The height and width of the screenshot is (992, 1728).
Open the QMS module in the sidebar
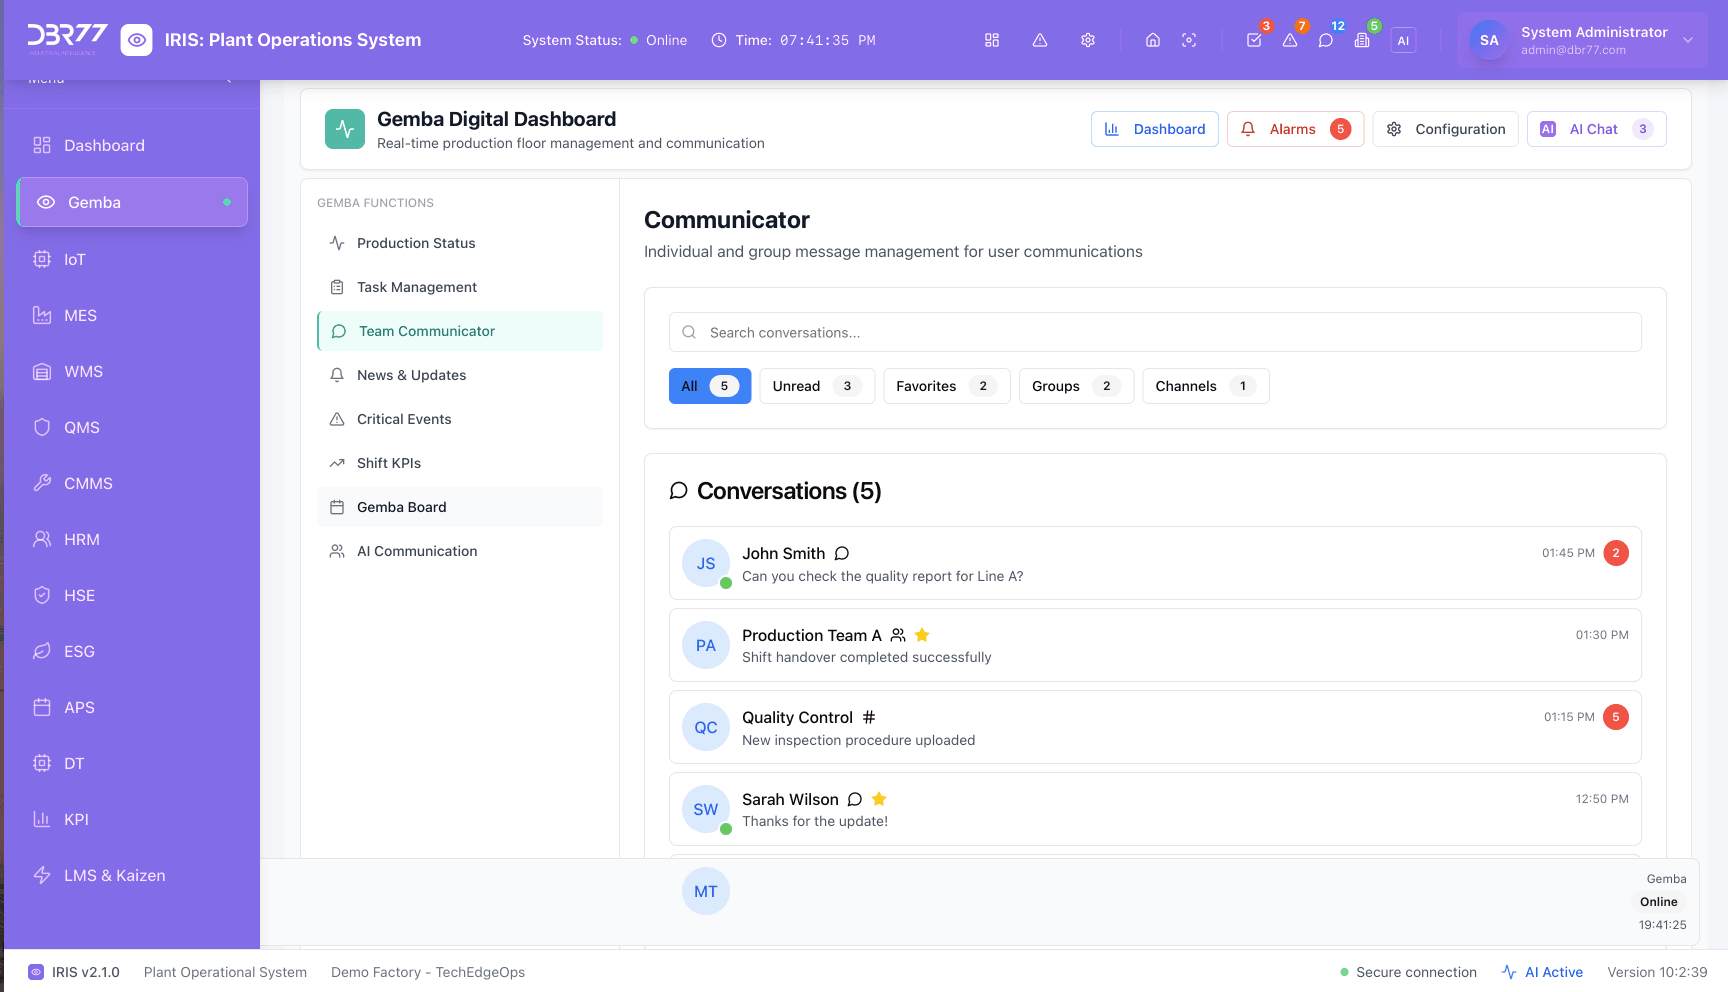[80, 427]
